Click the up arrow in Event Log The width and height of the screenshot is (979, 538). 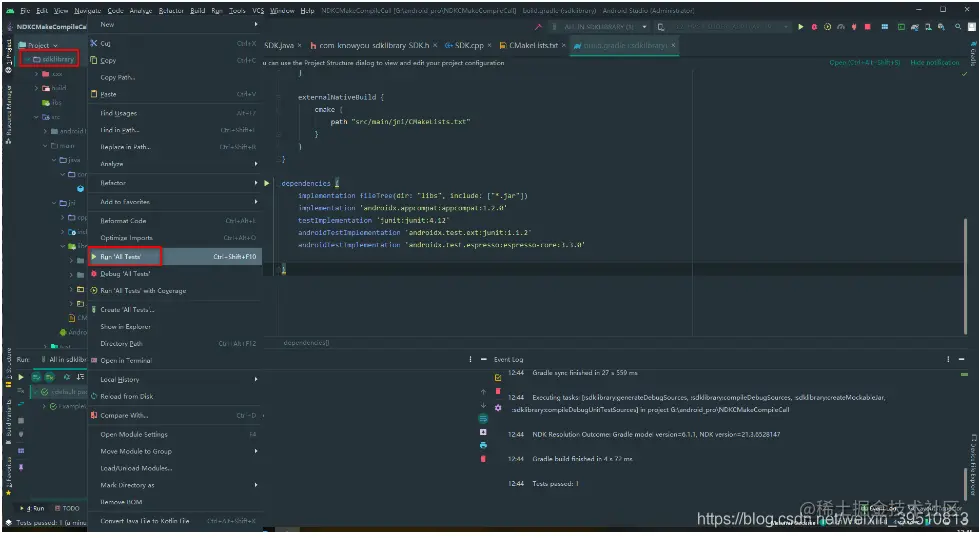pos(483,392)
